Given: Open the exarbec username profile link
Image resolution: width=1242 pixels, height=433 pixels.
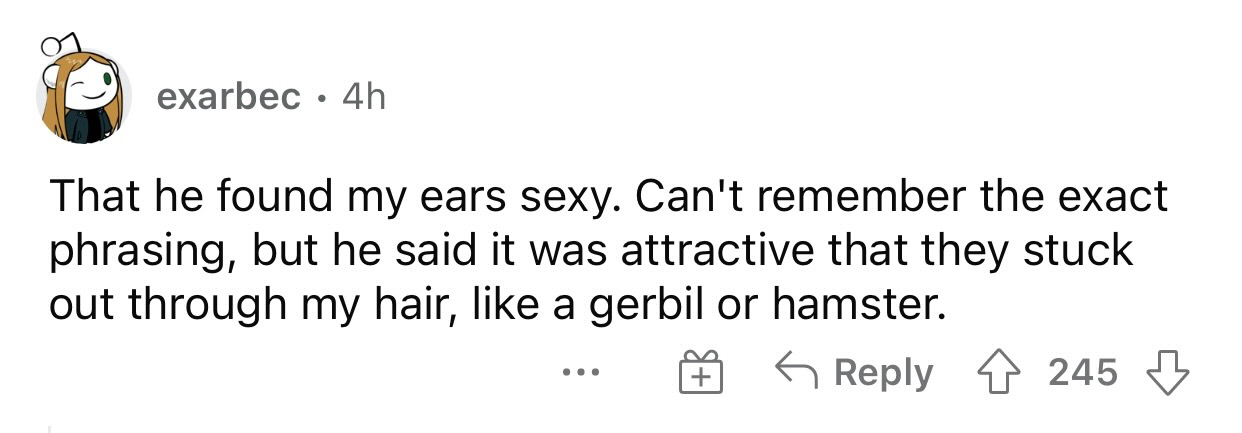Looking at the screenshot, I should point(229,96).
